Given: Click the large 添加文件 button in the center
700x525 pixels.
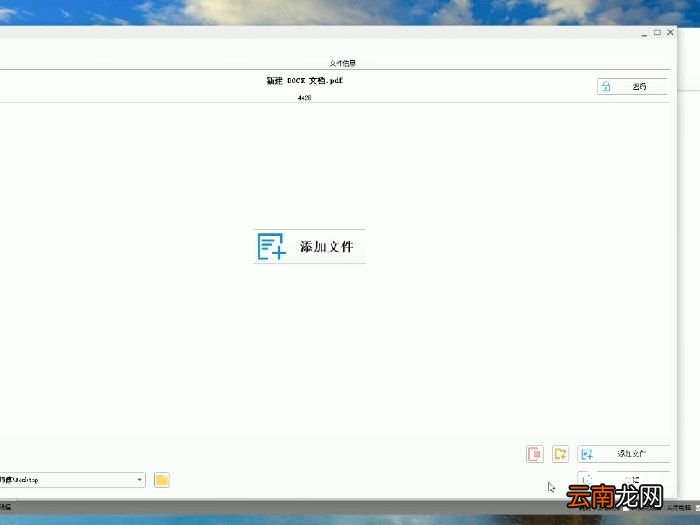Looking at the screenshot, I should [x=310, y=246].
